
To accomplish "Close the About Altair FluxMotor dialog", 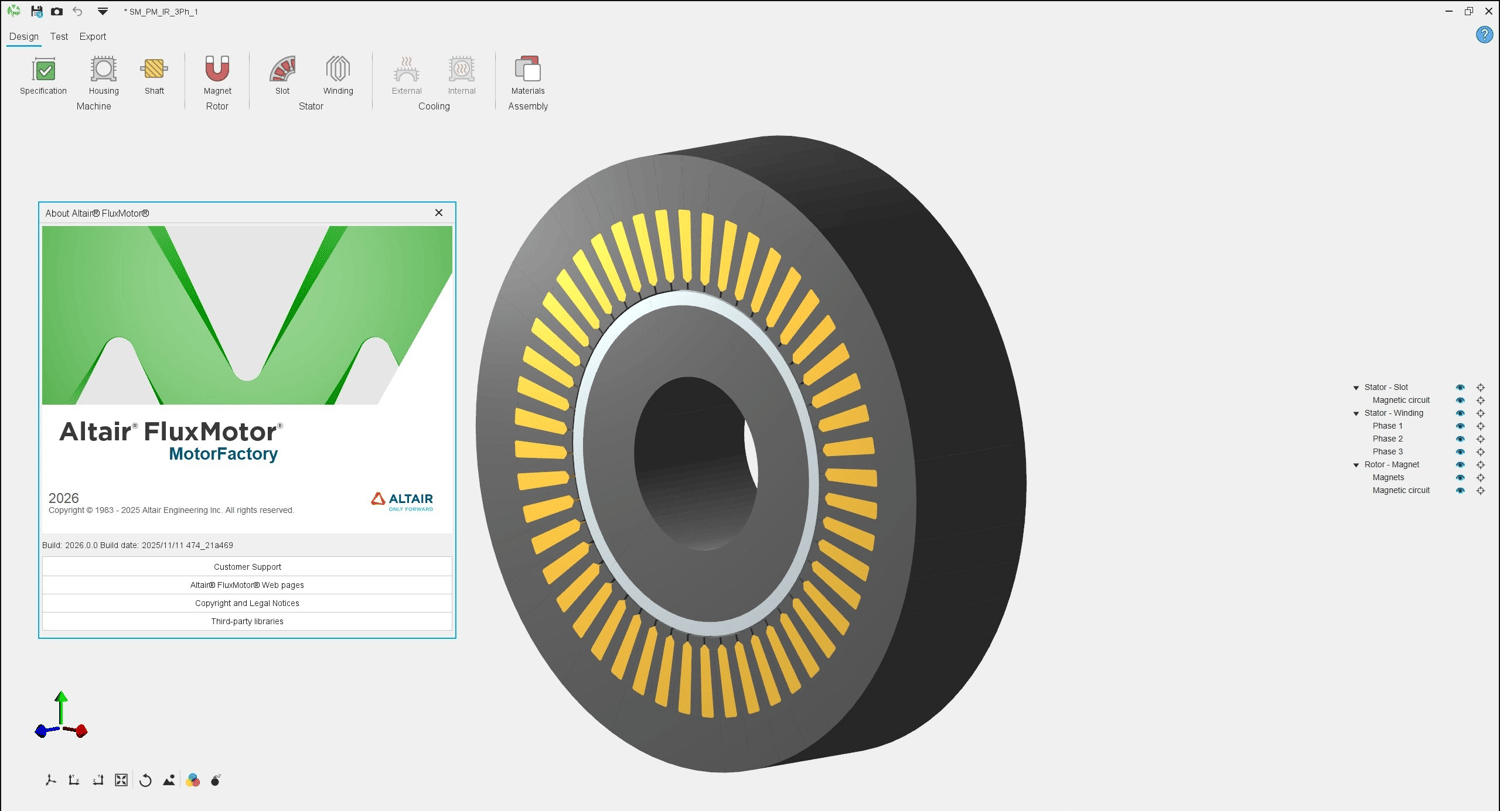I will [438, 213].
